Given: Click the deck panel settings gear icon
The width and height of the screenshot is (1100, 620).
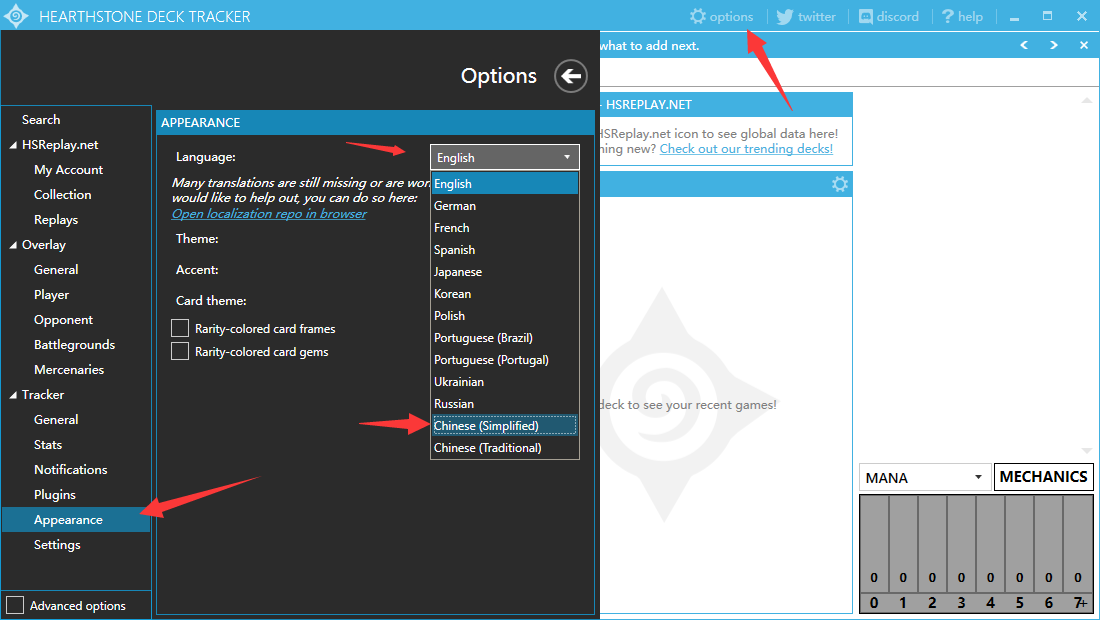Looking at the screenshot, I should point(840,184).
